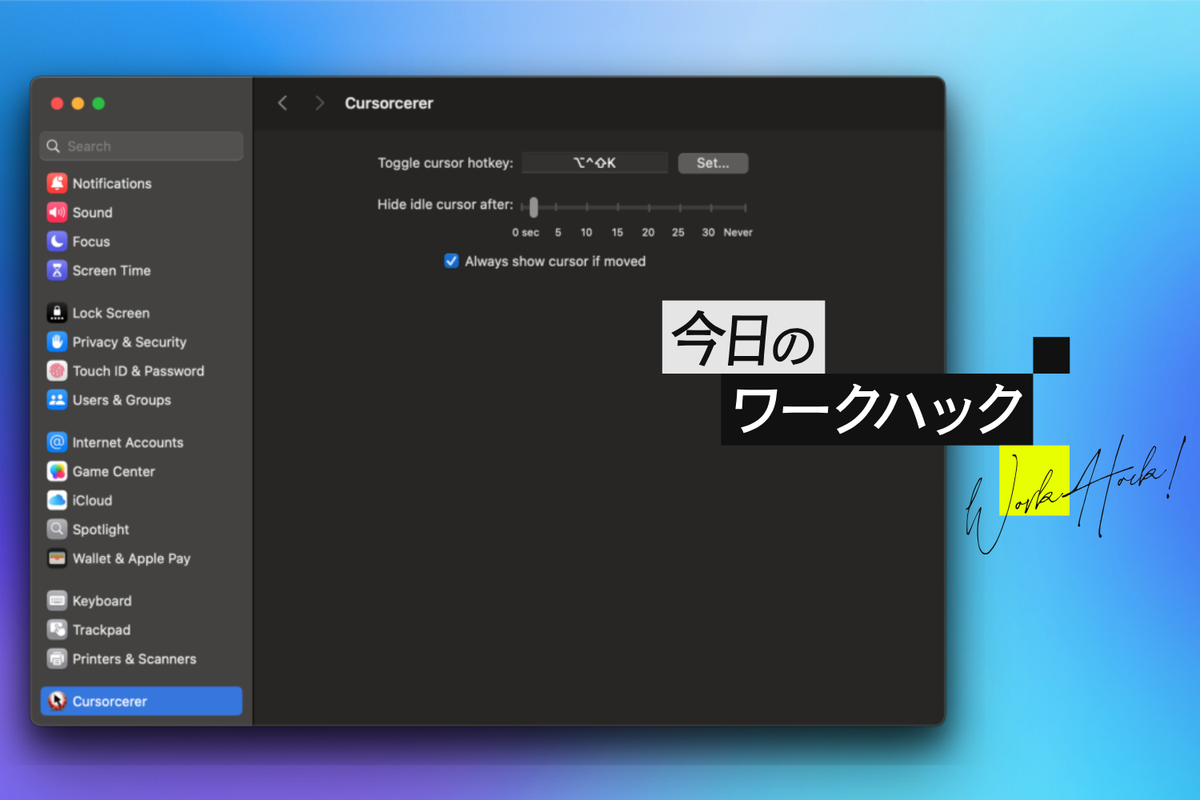Click the iCloud cloud icon
The width and height of the screenshot is (1200, 800).
(57, 501)
